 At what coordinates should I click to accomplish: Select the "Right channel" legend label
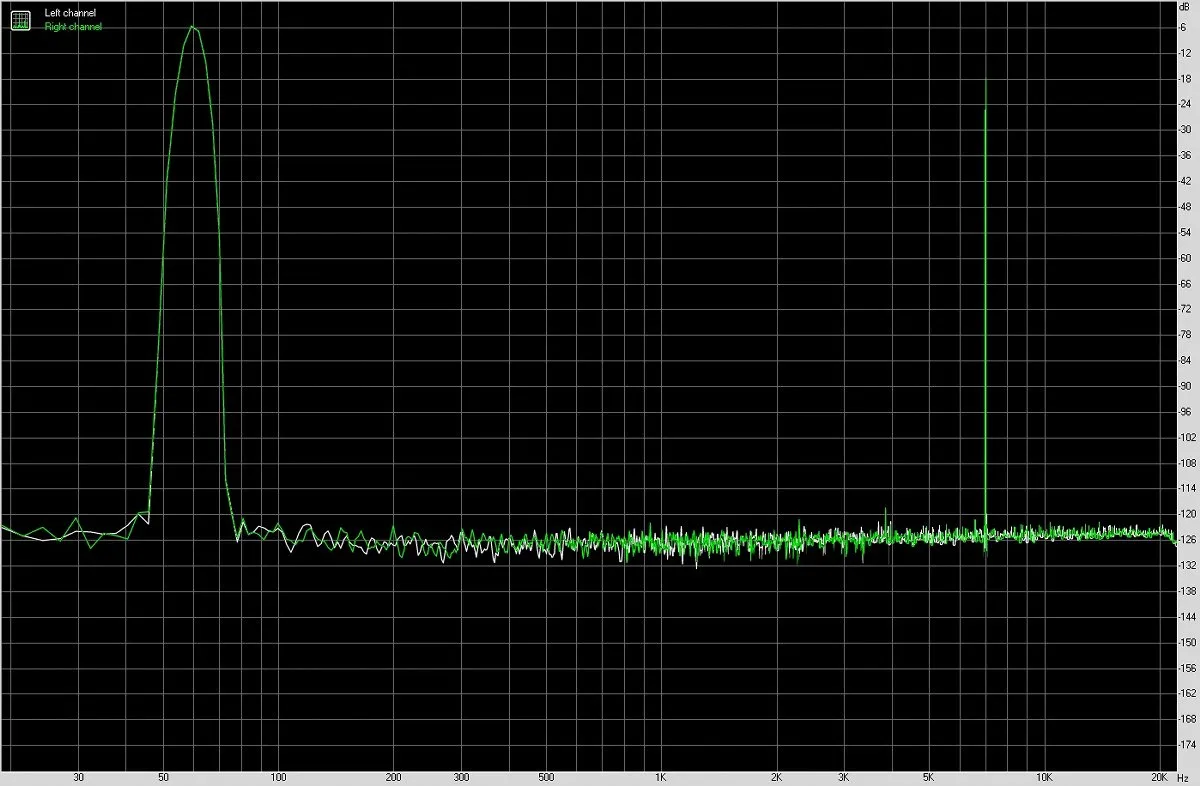(x=72, y=27)
